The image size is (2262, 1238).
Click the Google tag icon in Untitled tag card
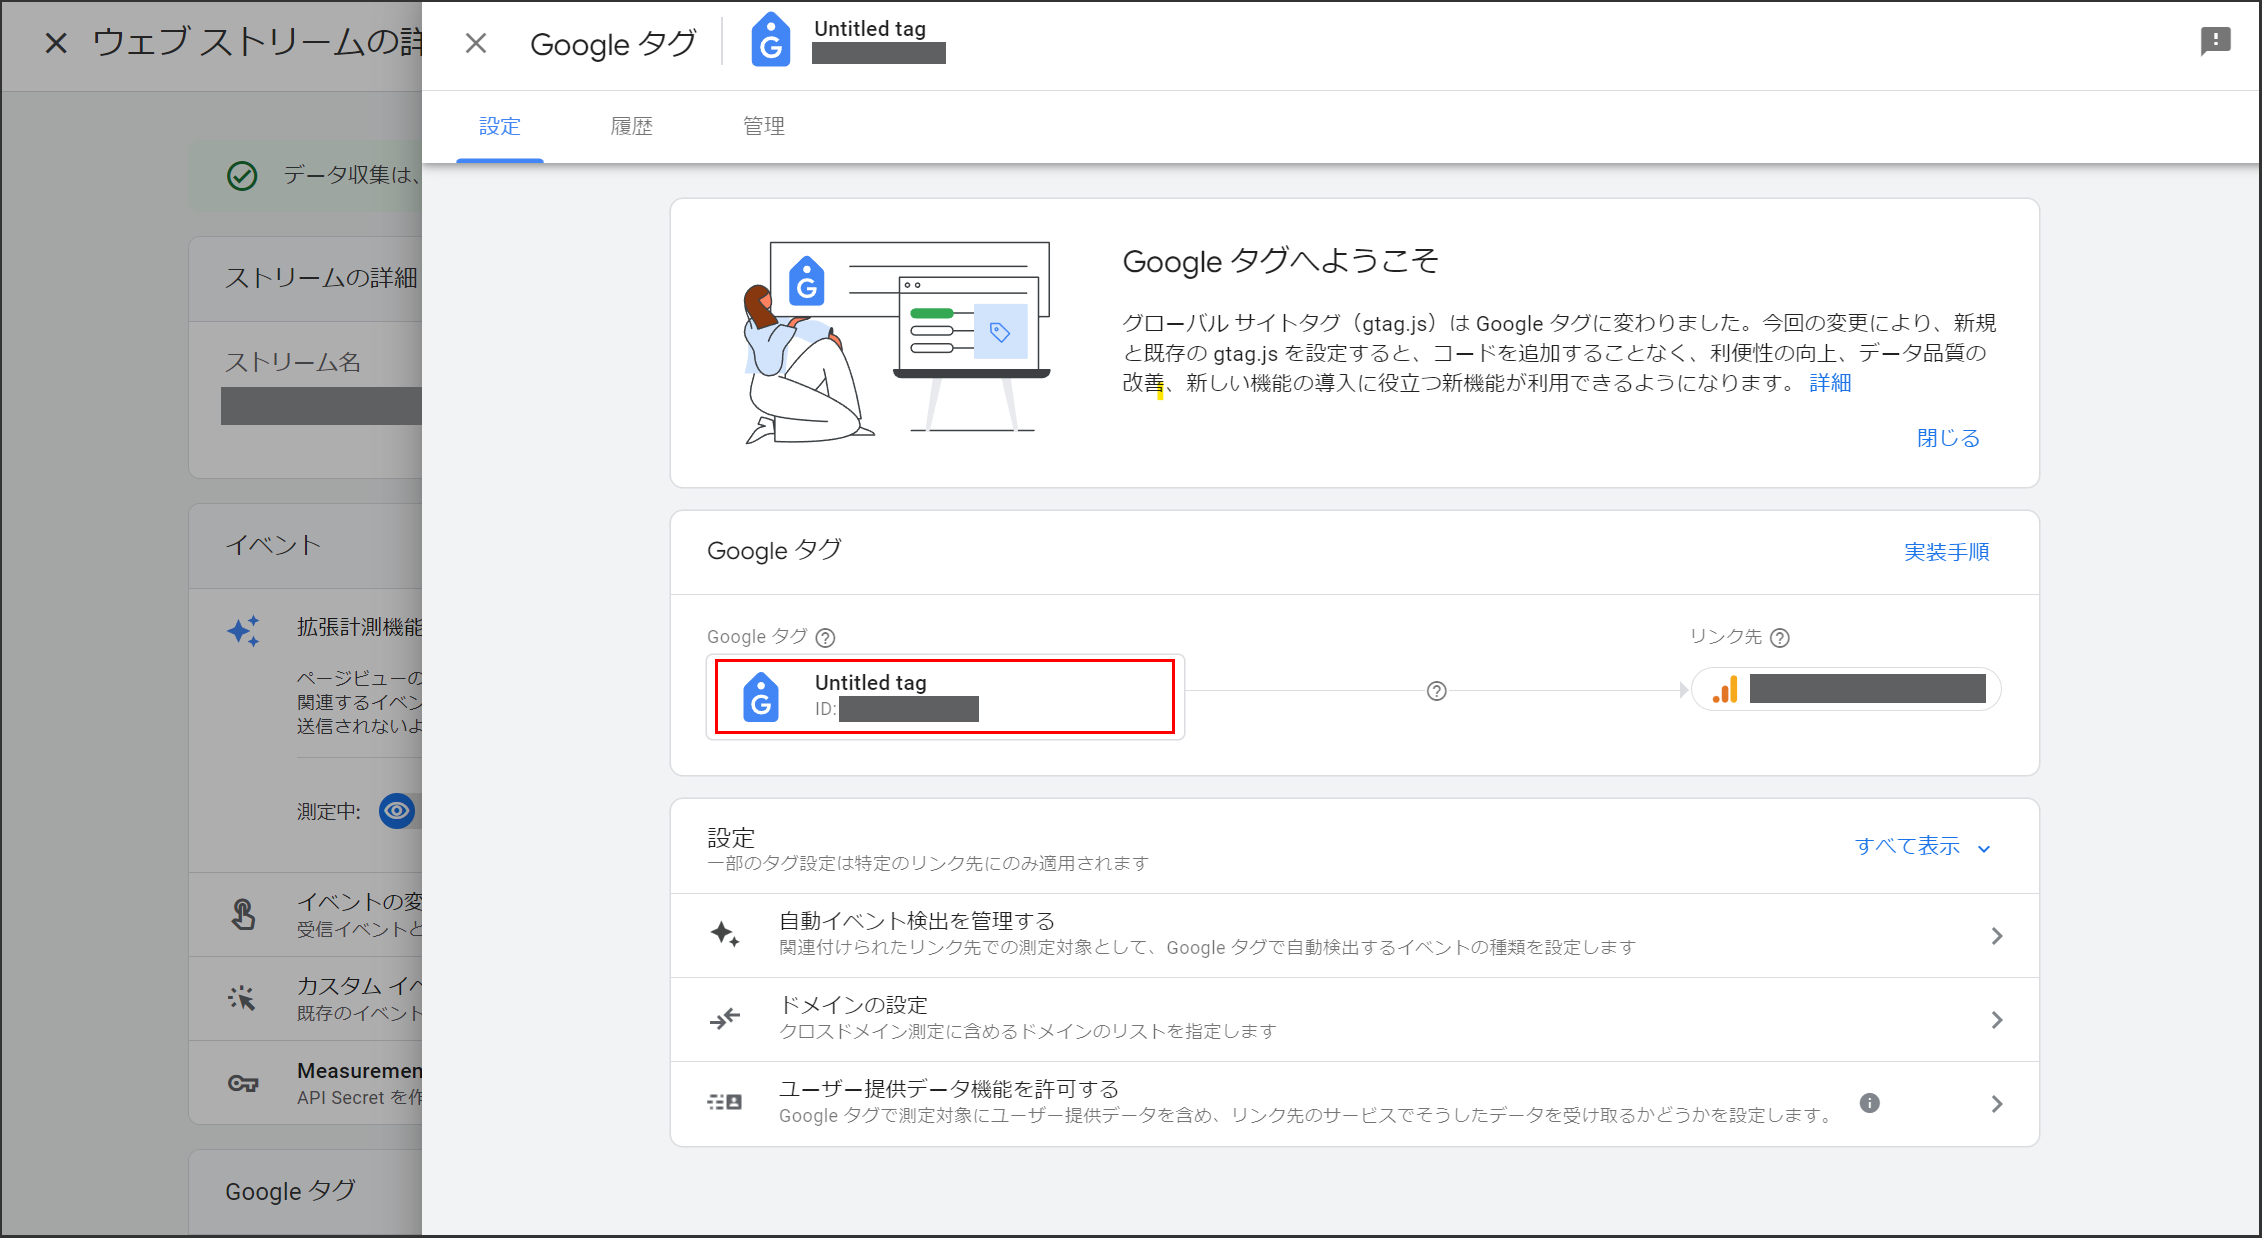[761, 696]
